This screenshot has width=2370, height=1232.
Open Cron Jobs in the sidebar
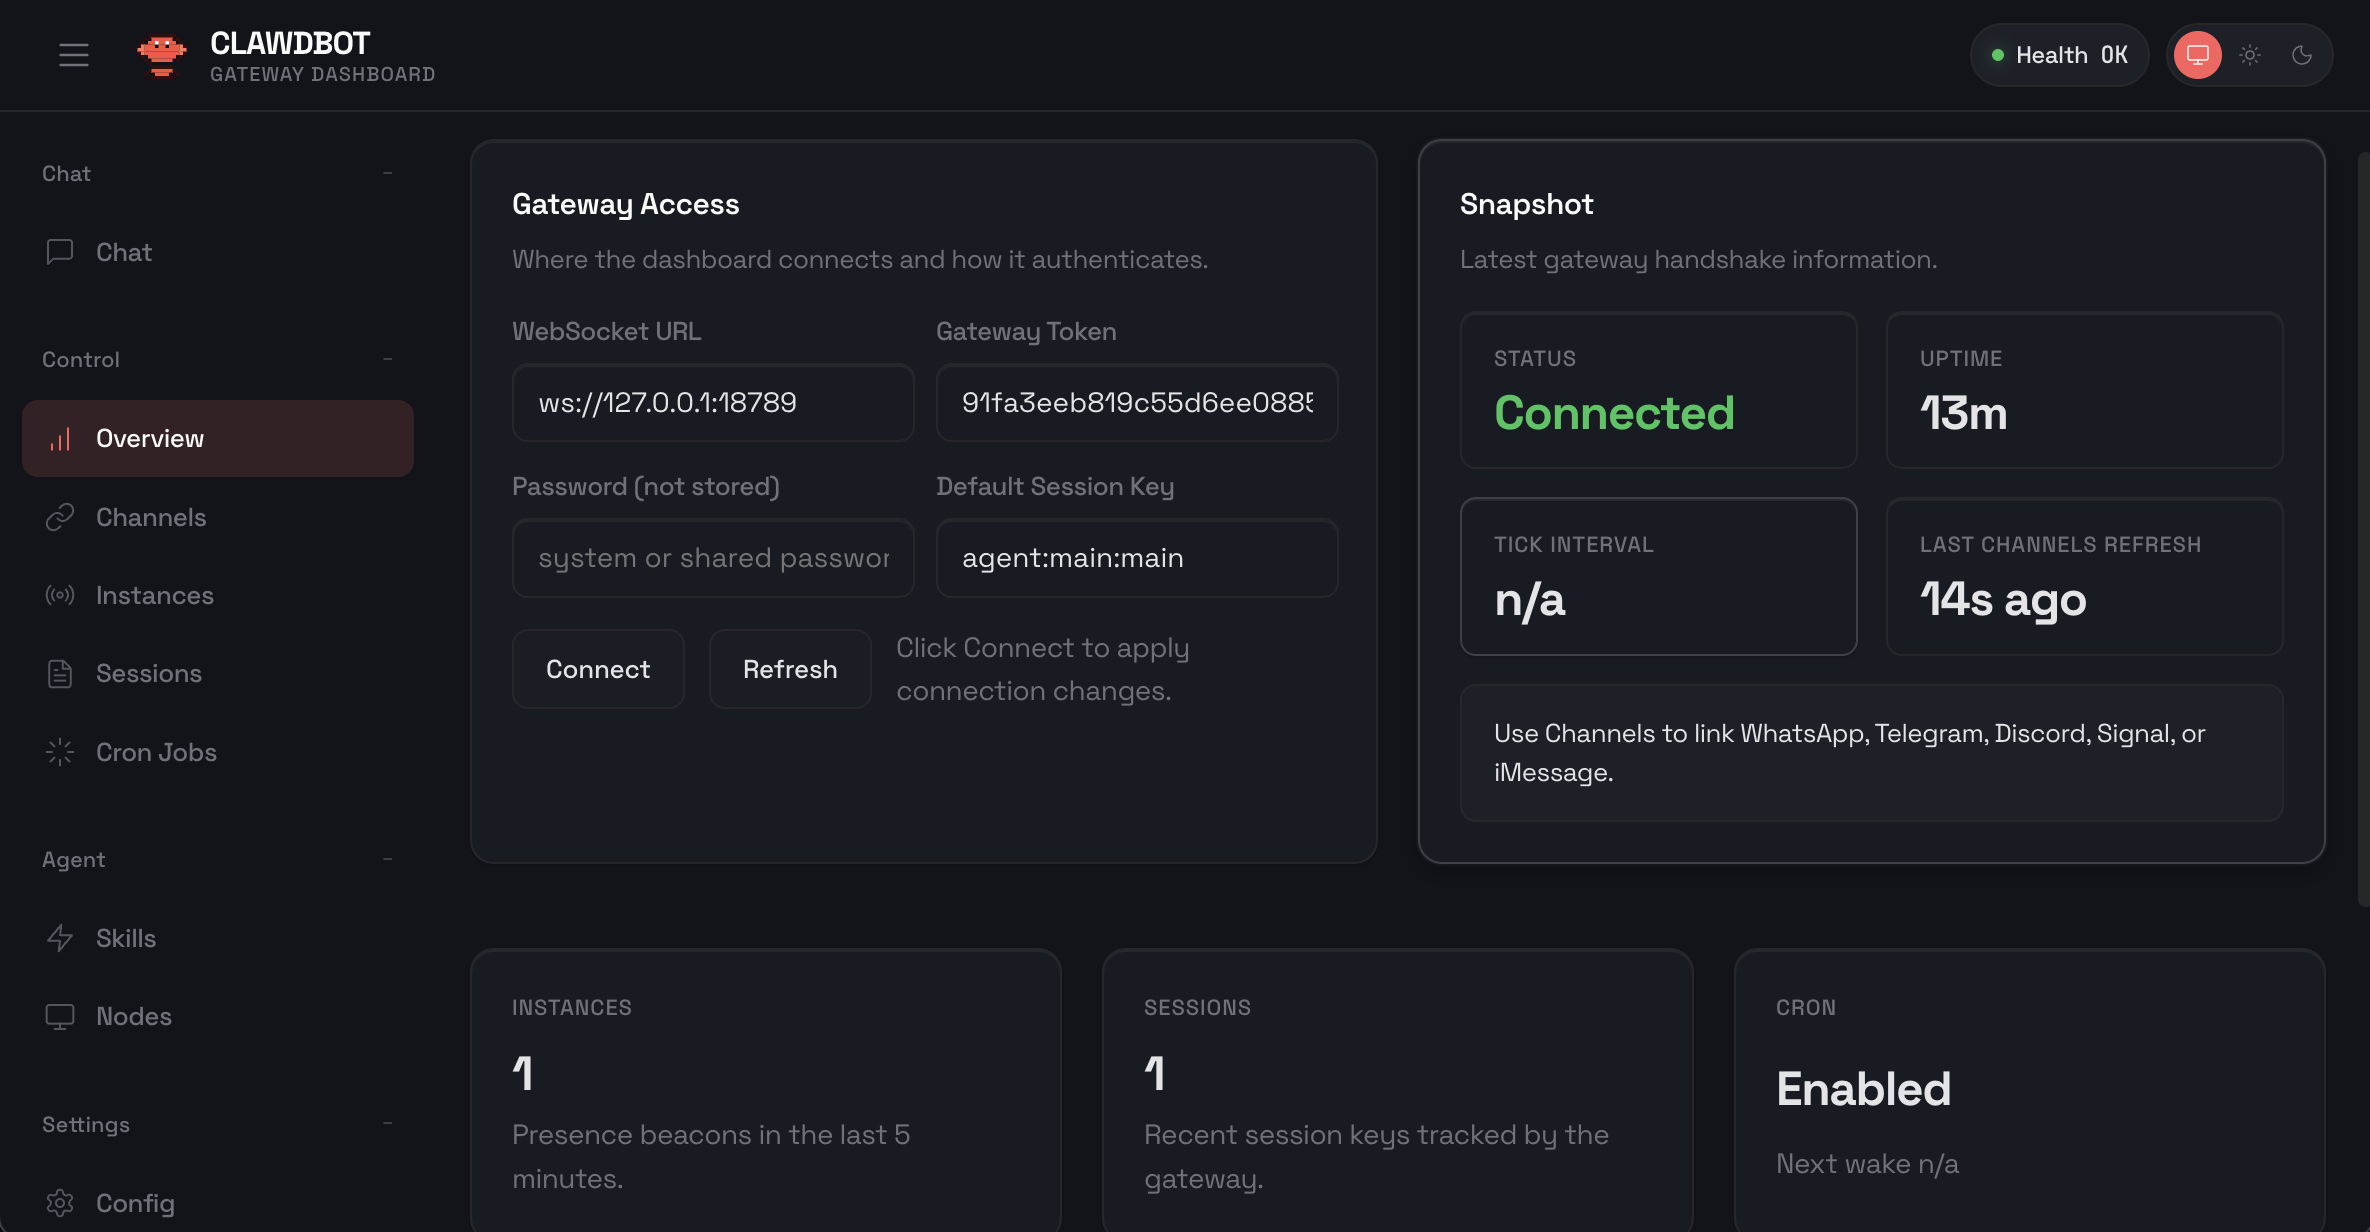pyautogui.click(x=156, y=752)
